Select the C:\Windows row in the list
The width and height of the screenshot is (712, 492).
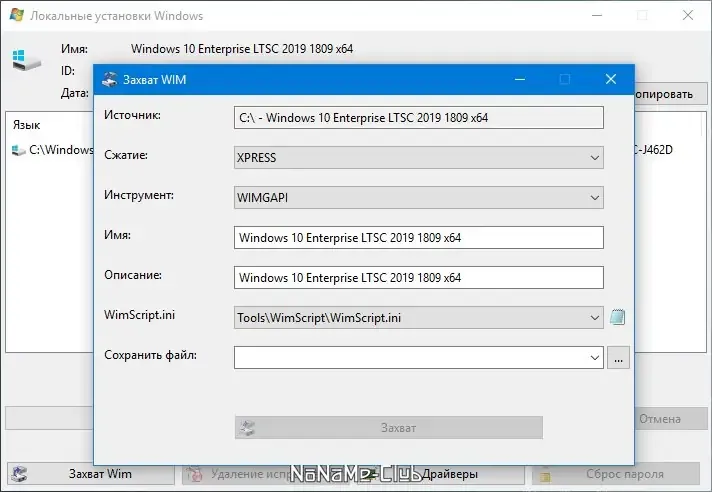coord(52,150)
